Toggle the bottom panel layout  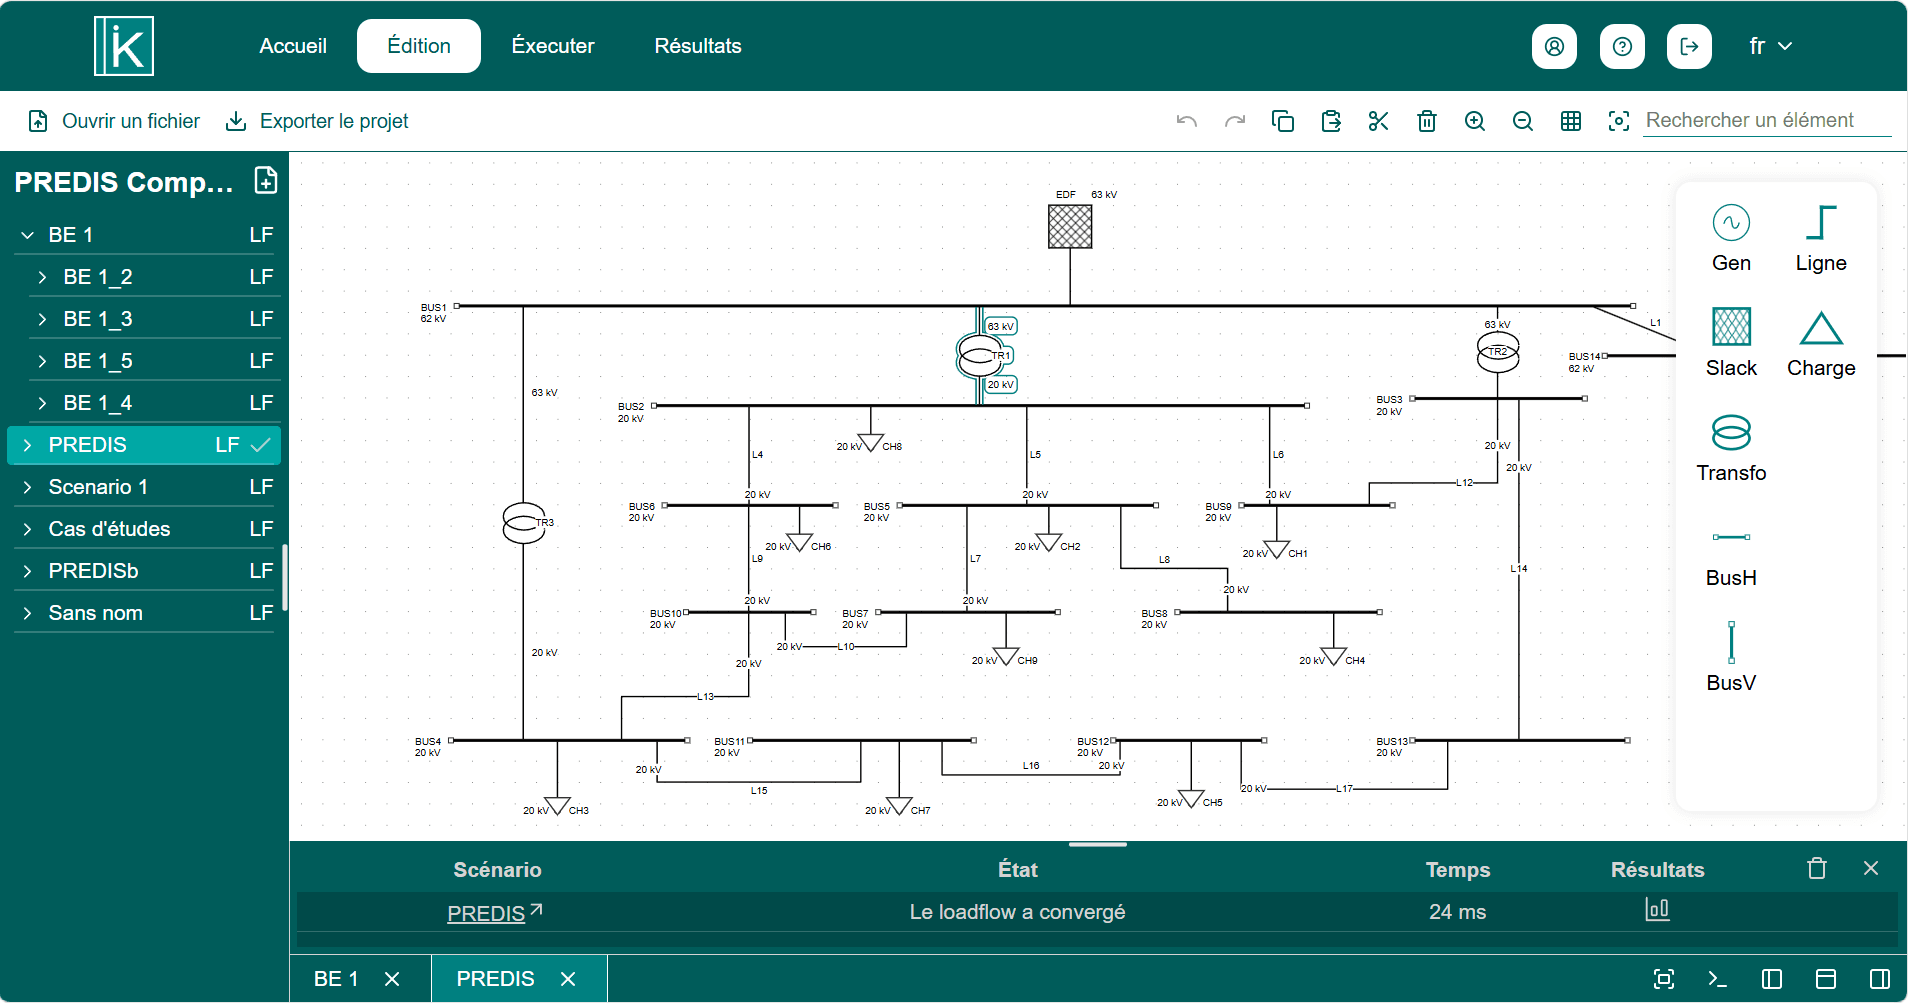click(x=1826, y=979)
